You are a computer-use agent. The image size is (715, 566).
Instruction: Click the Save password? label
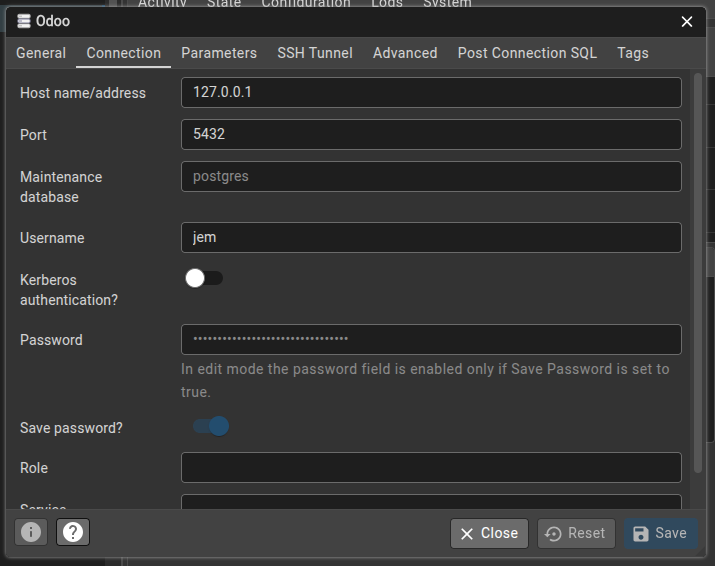click(x=71, y=428)
